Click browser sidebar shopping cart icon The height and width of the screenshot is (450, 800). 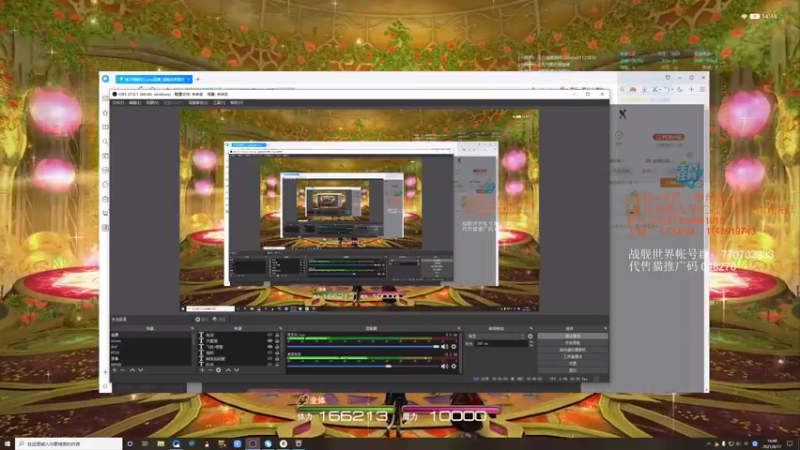[105, 213]
